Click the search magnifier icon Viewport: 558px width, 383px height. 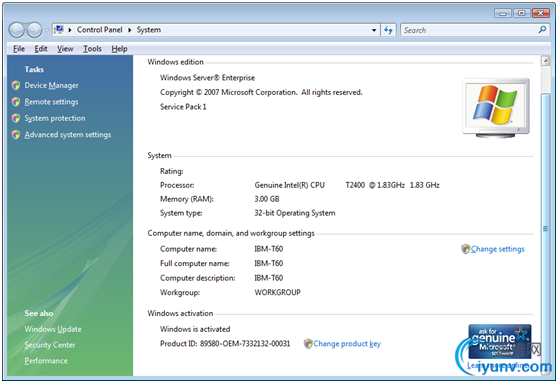click(542, 30)
